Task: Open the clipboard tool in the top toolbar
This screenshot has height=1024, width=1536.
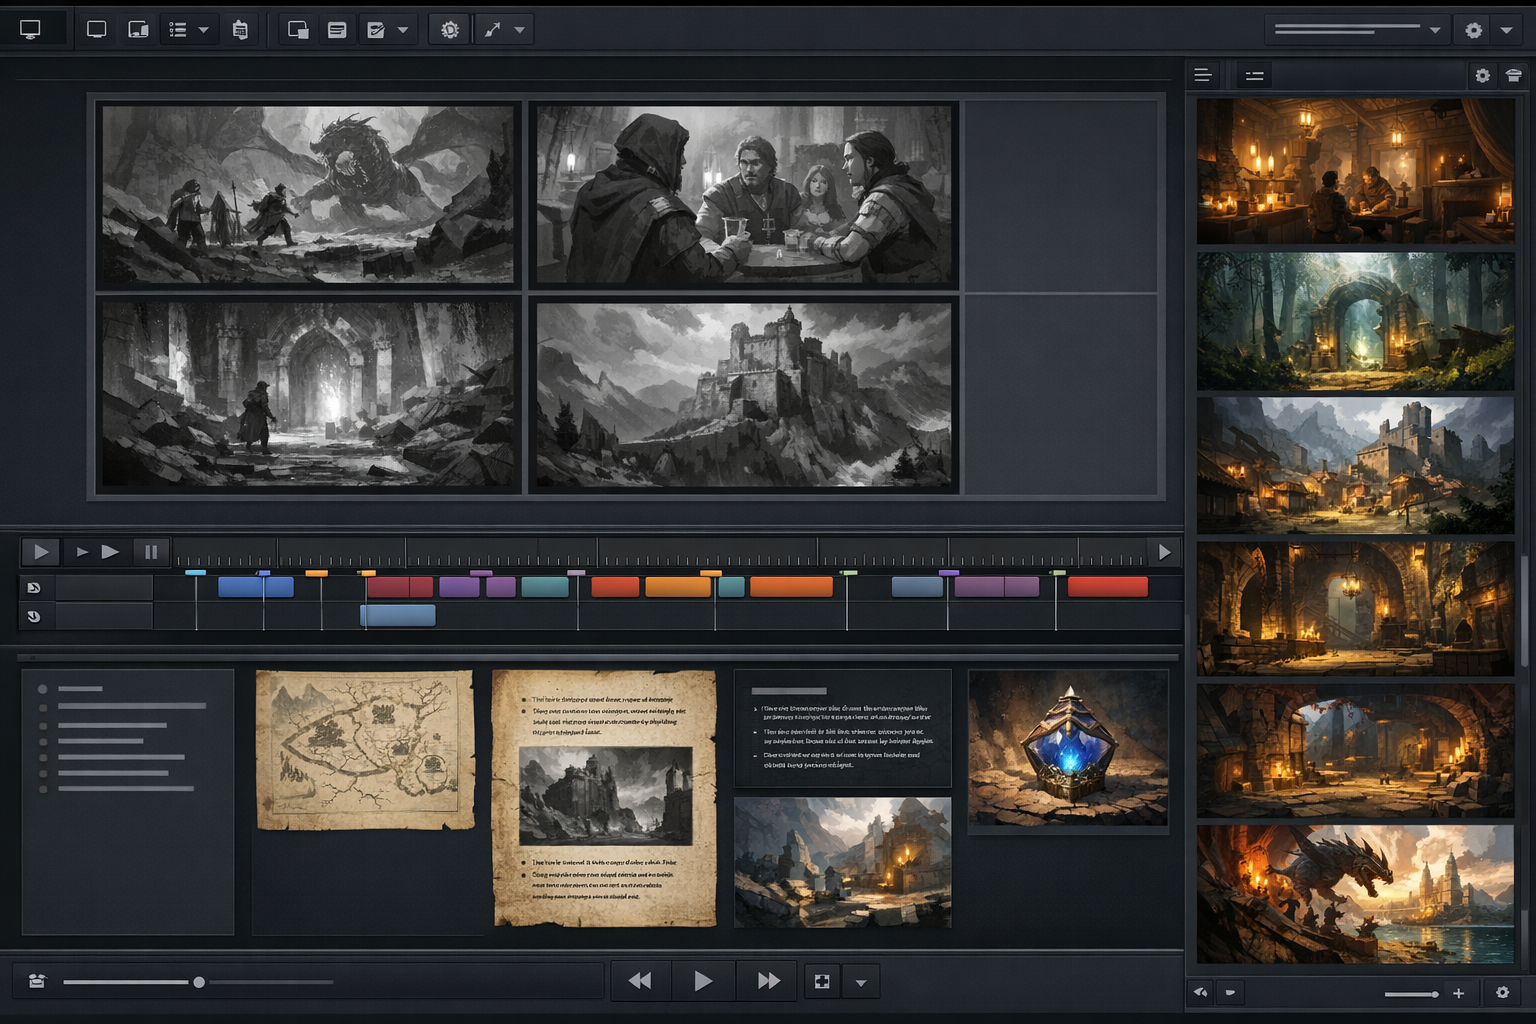Action: point(240,29)
